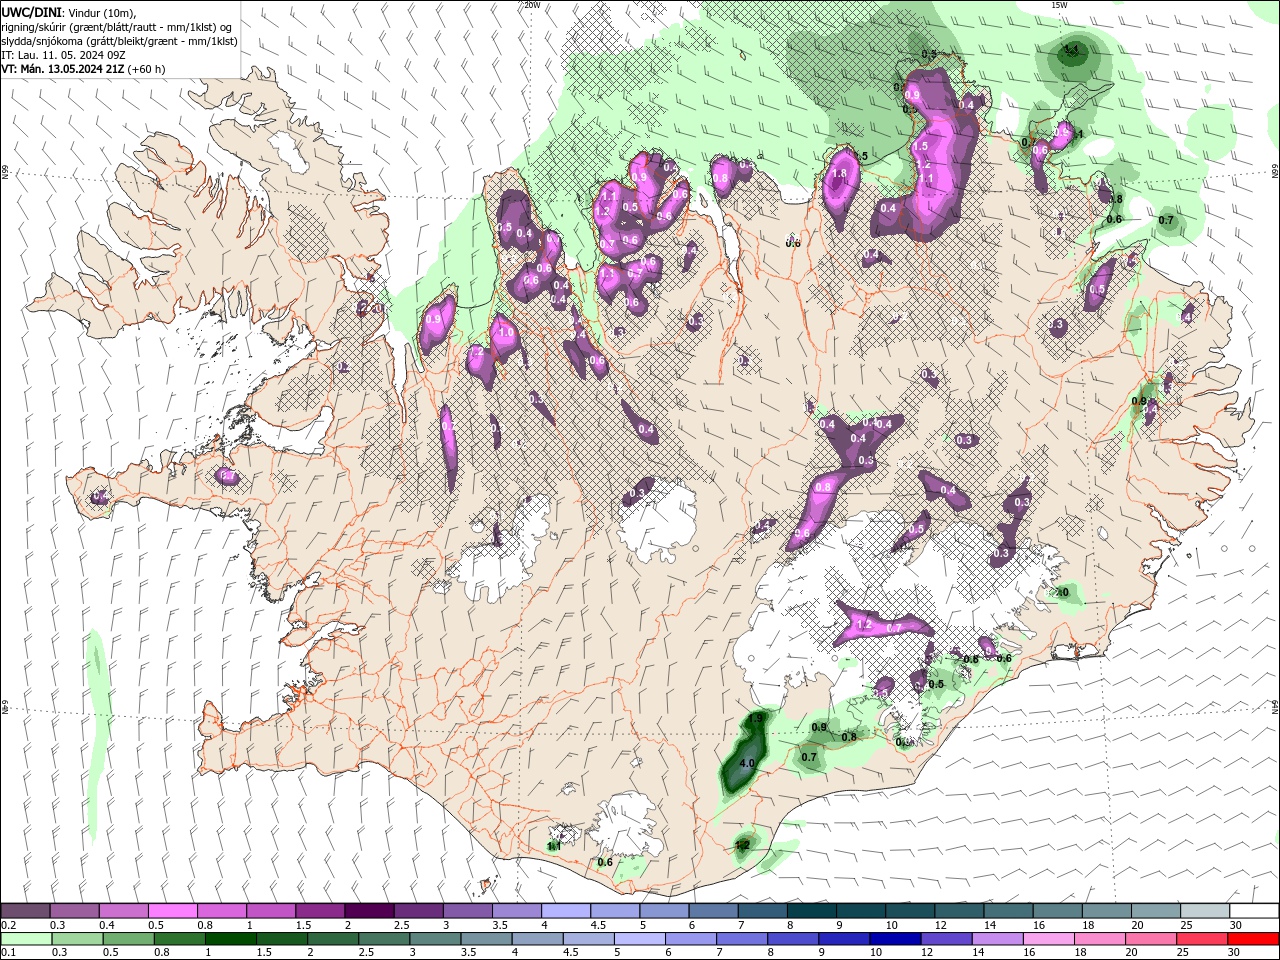
Task: Pick the upper legend swatch labeled 3
Action: pos(467,911)
